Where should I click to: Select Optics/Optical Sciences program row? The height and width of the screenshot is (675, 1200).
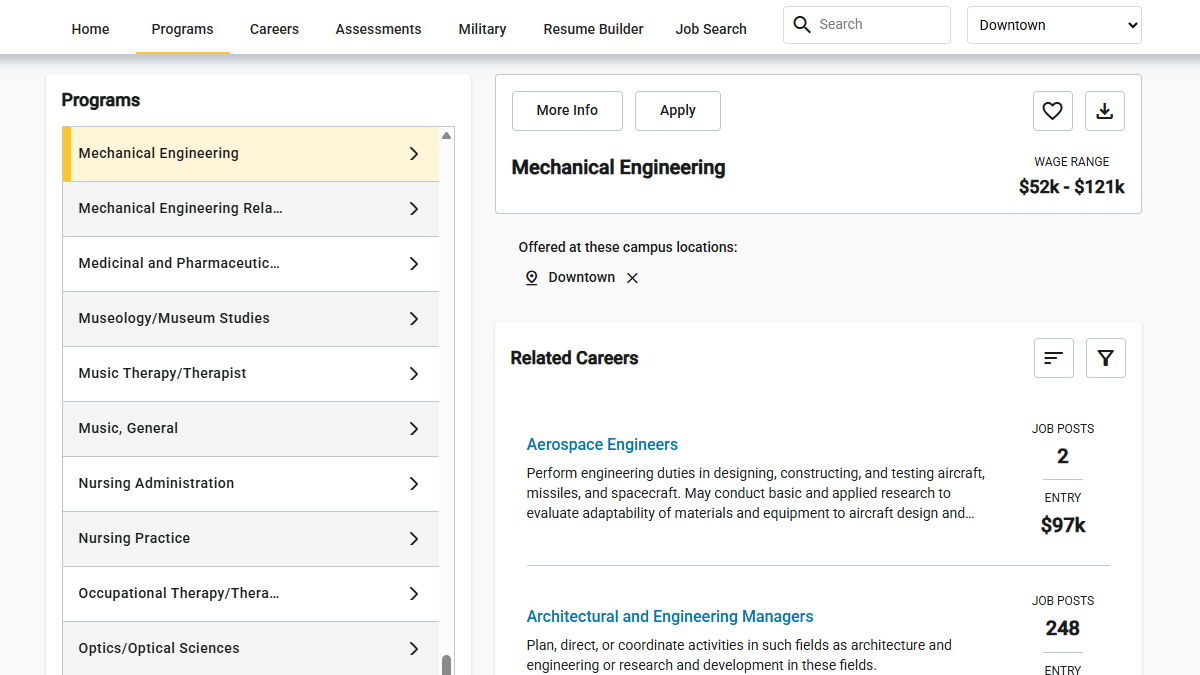click(x=251, y=648)
